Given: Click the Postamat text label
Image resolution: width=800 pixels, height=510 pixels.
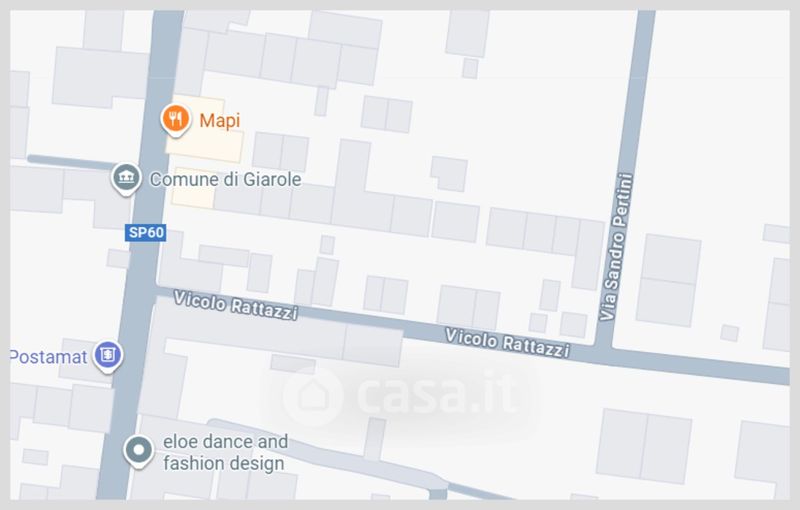Looking at the screenshot, I should (x=48, y=356).
